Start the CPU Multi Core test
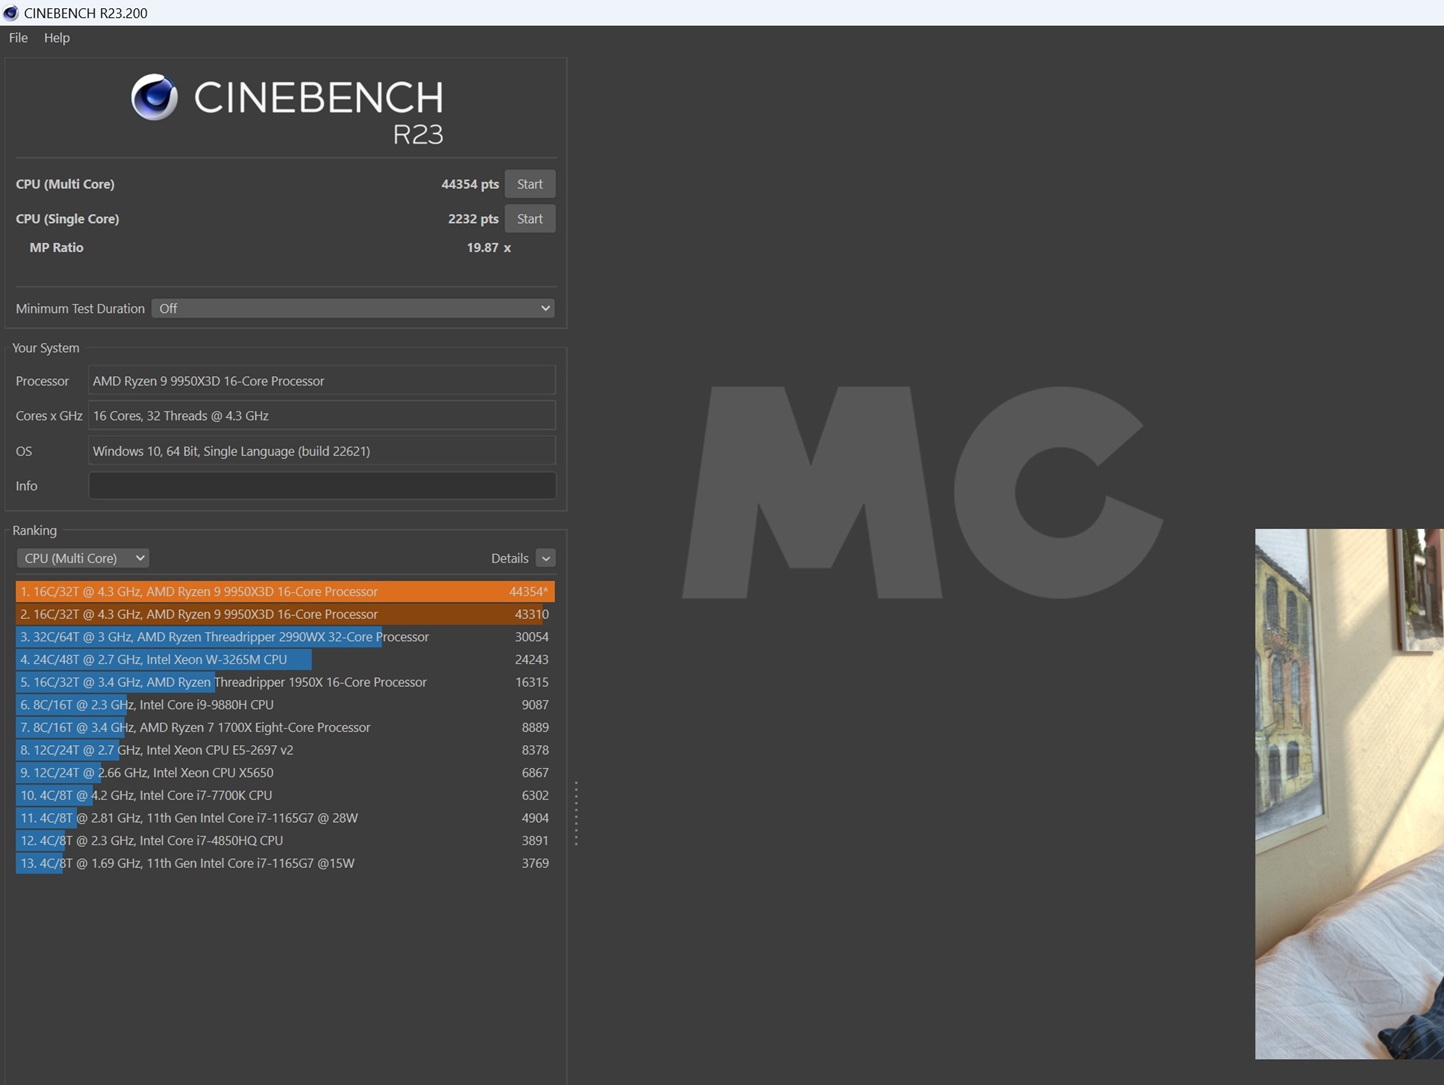Image resolution: width=1444 pixels, height=1085 pixels. [x=529, y=184]
